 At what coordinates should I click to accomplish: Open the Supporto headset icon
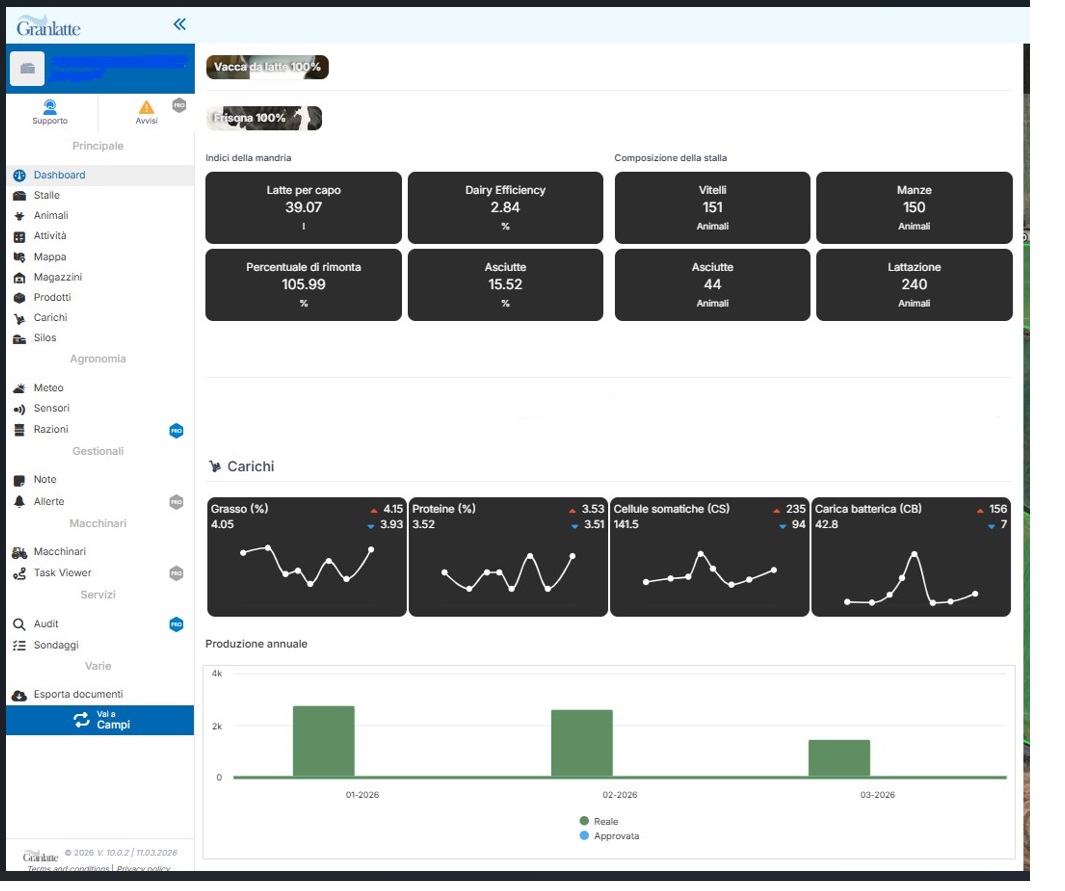(50, 106)
